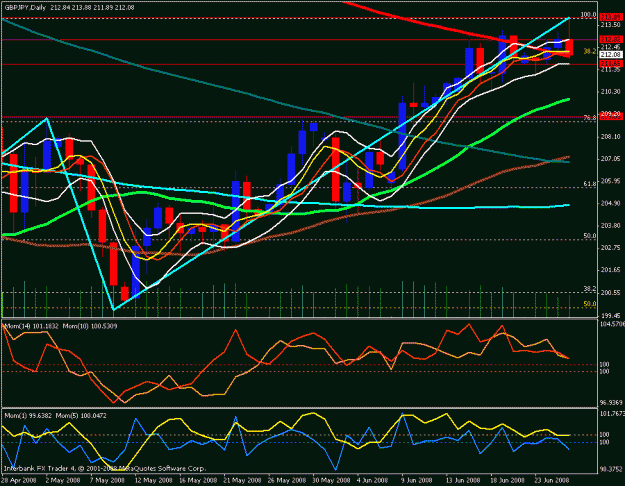Click the Mom(5) 100.0472 indicator label
This screenshot has height=486, width=625.
pyautogui.click(x=81, y=415)
